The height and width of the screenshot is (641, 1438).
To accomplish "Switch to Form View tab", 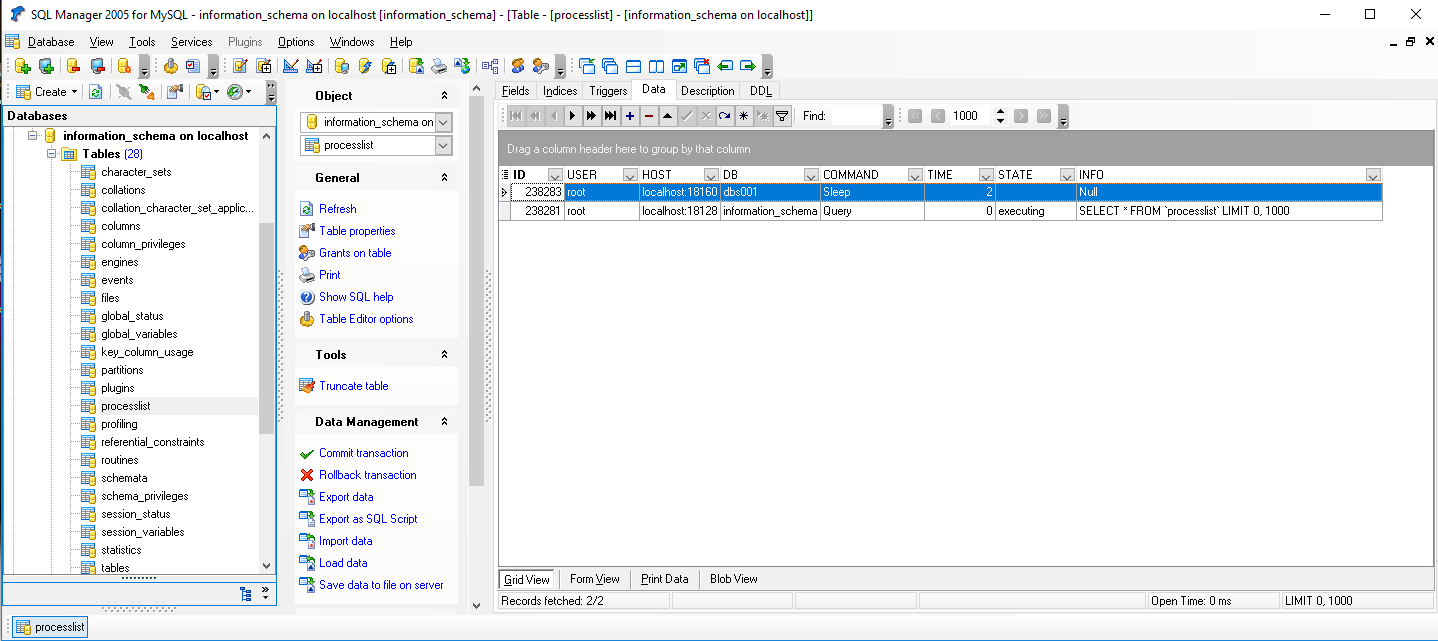I will (x=595, y=579).
